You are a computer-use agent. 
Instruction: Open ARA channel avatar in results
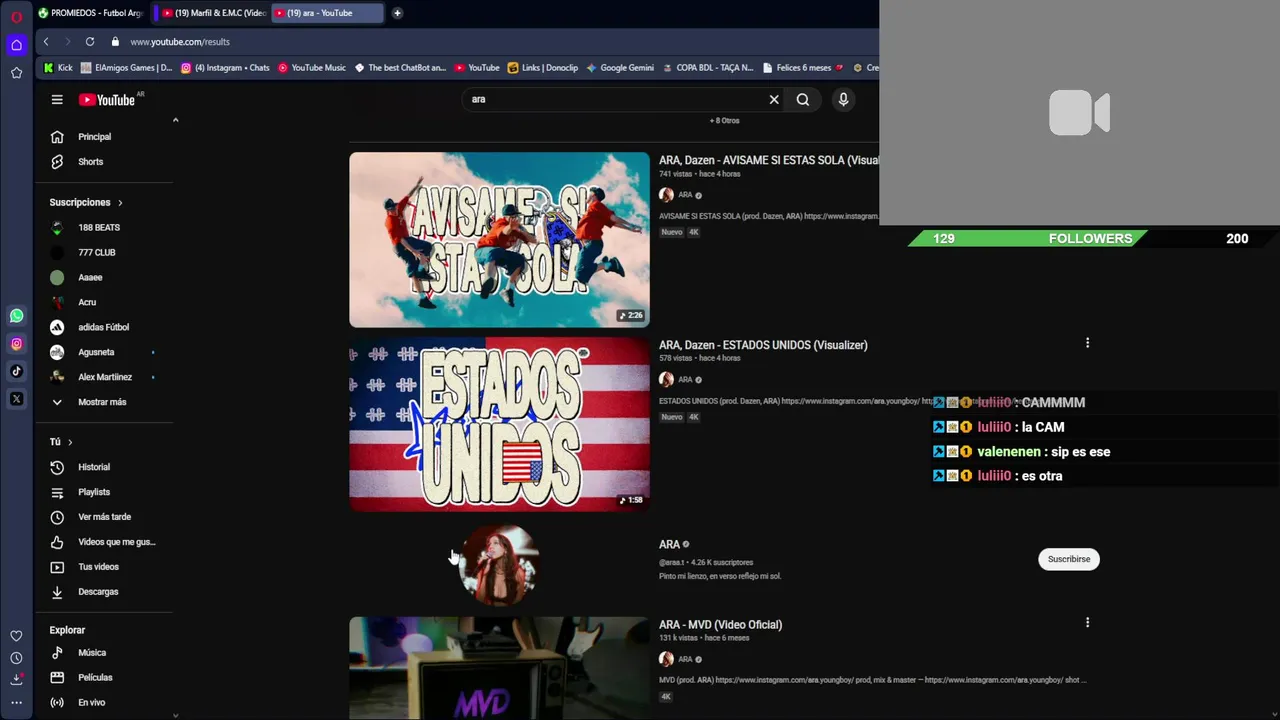coord(499,565)
